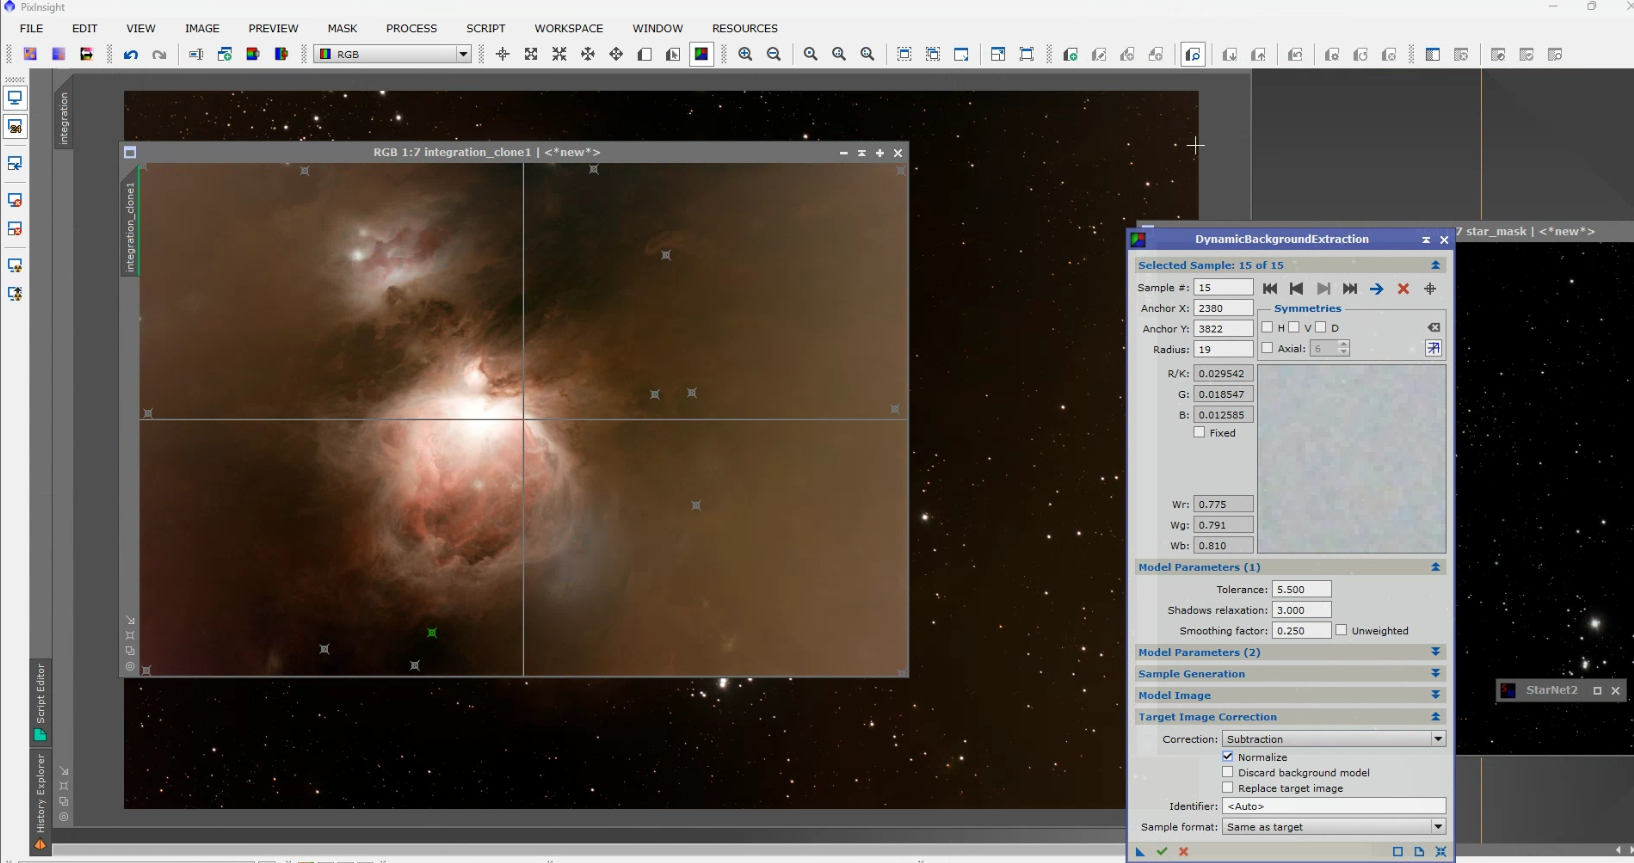1634x863 pixels.
Task: Jump to first sample in DBE
Action: point(1270,289)
